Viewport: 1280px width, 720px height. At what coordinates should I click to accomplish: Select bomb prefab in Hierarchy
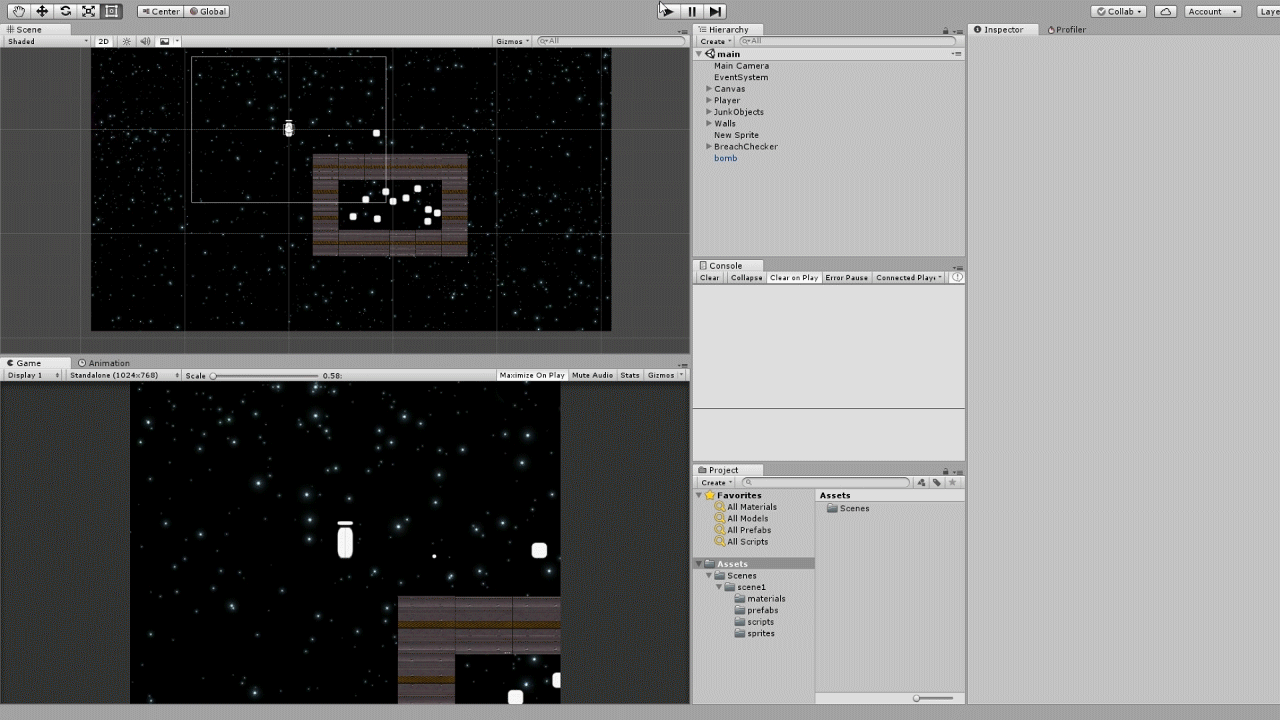[725, 158]
